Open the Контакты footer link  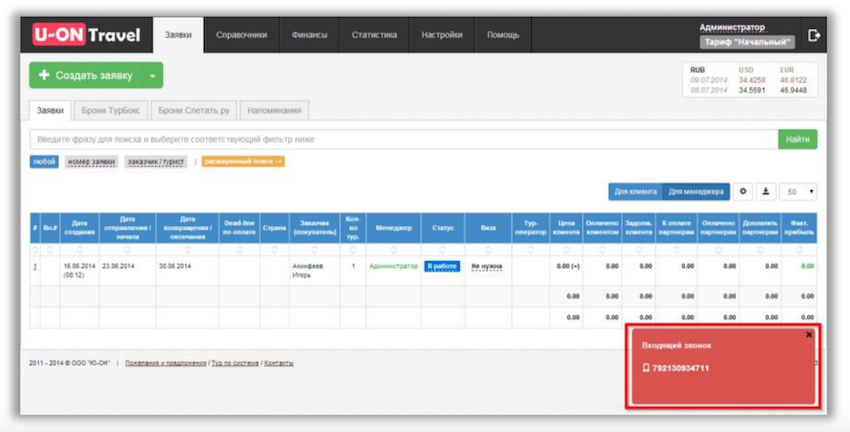click(x=279, y=363)
